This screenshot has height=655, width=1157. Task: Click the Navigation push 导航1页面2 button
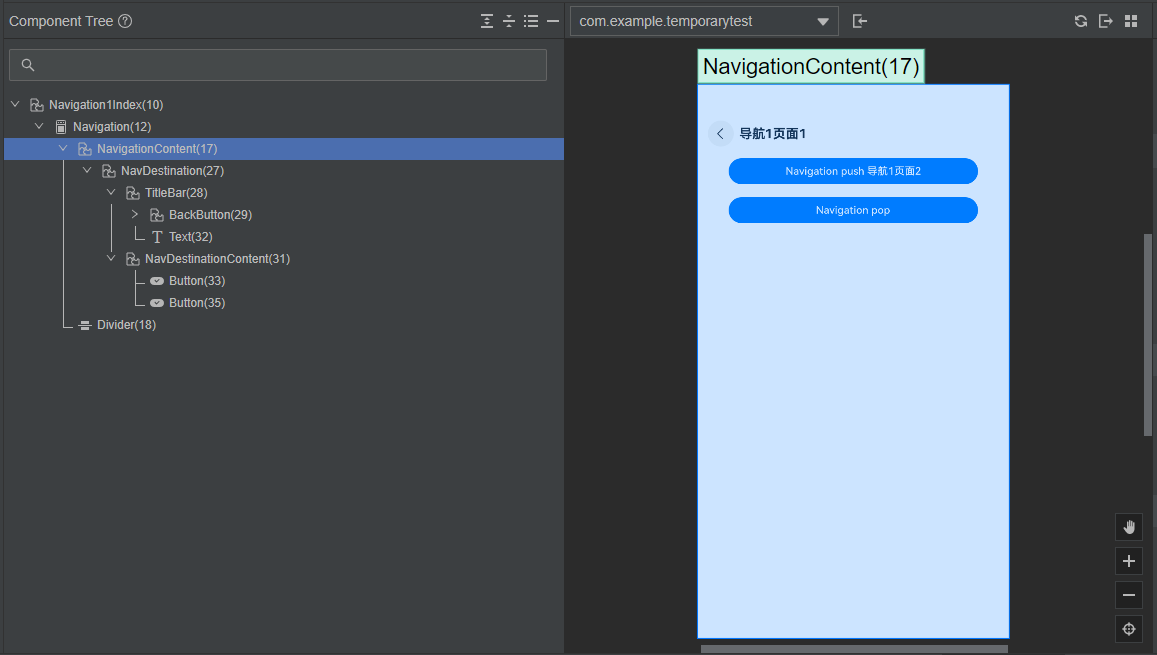click(853, 171)
